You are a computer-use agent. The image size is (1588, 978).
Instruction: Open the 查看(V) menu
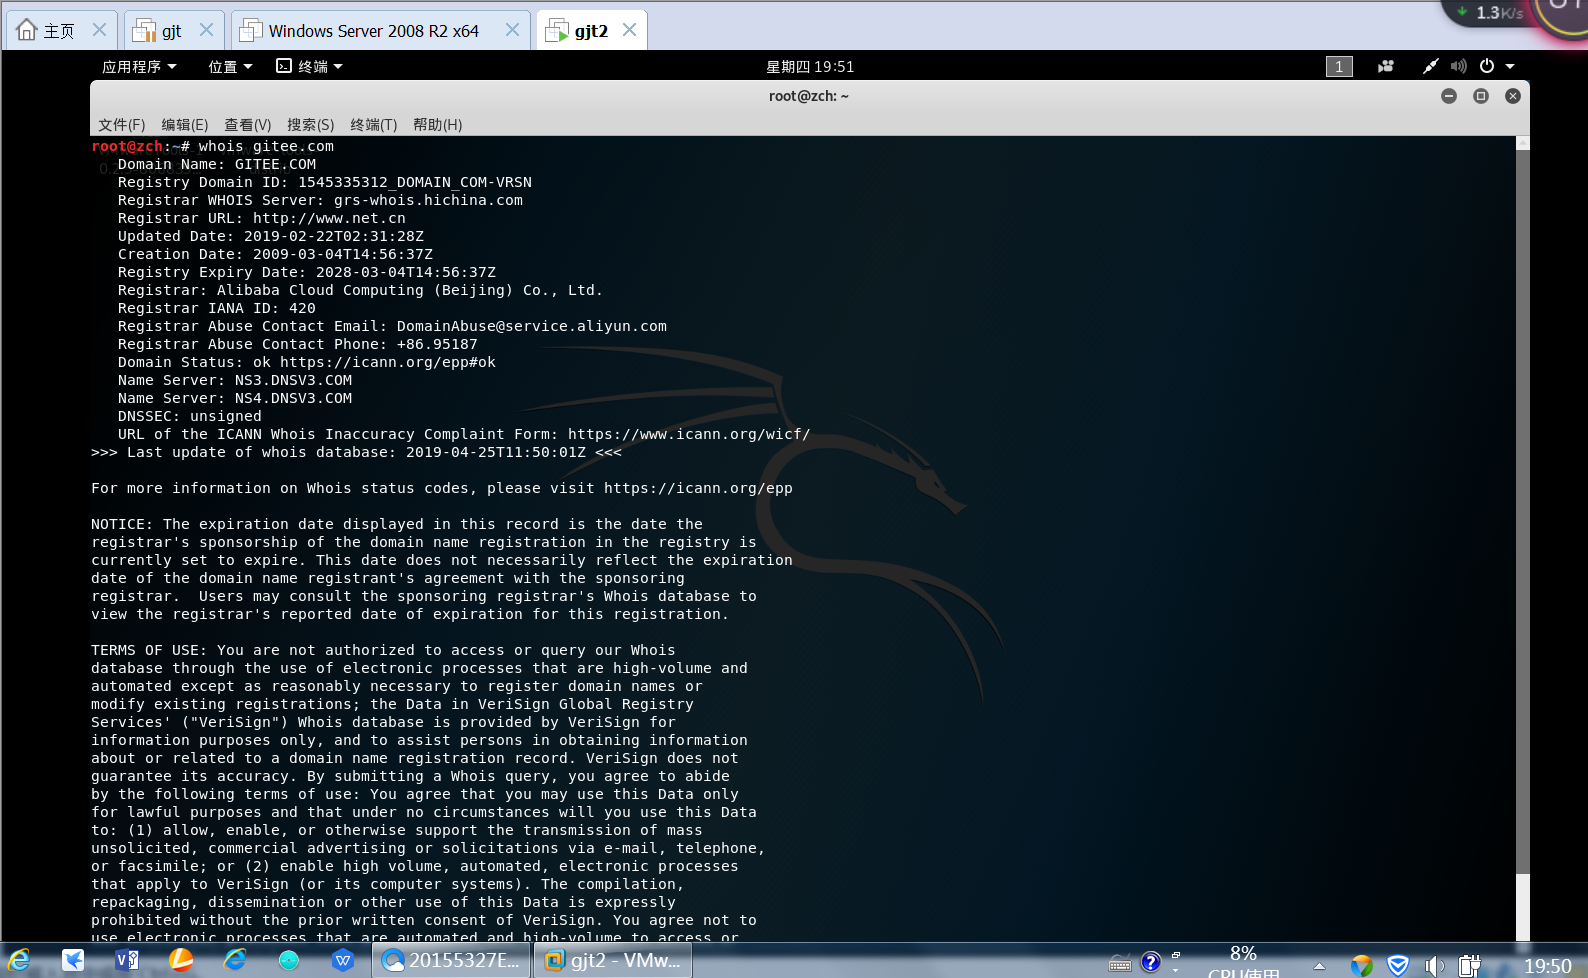coord(248,125)
